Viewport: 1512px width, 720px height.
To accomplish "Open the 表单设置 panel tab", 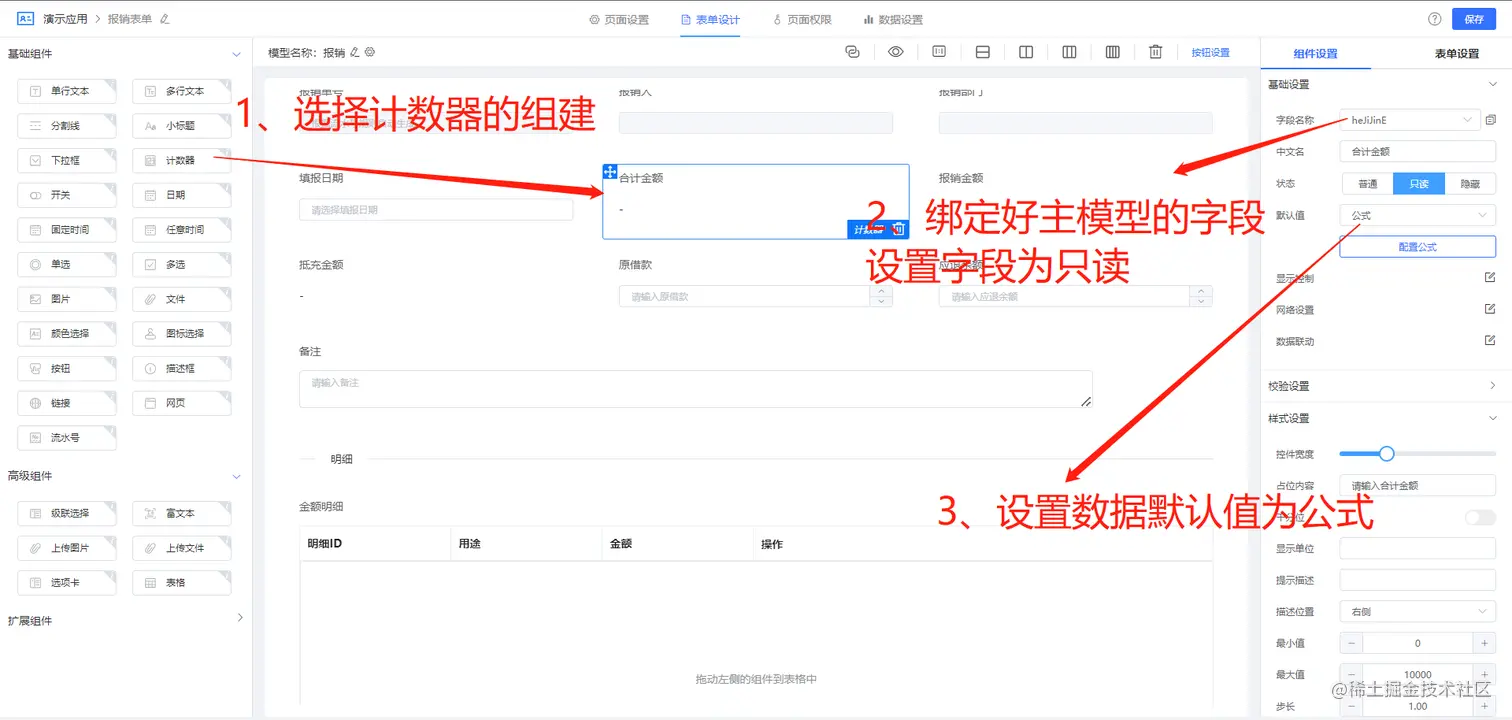I will 1456,54.
